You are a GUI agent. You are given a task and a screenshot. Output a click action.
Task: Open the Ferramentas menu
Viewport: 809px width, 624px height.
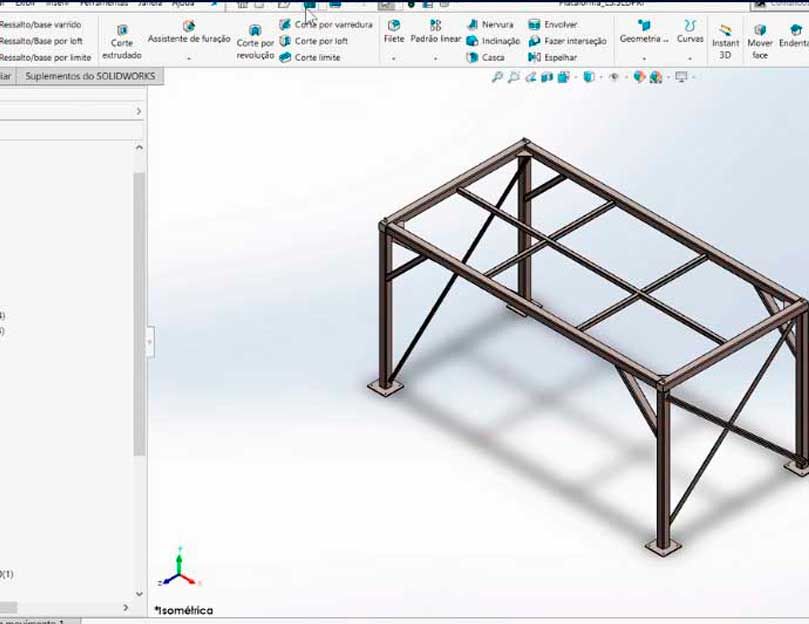[103, 4]
